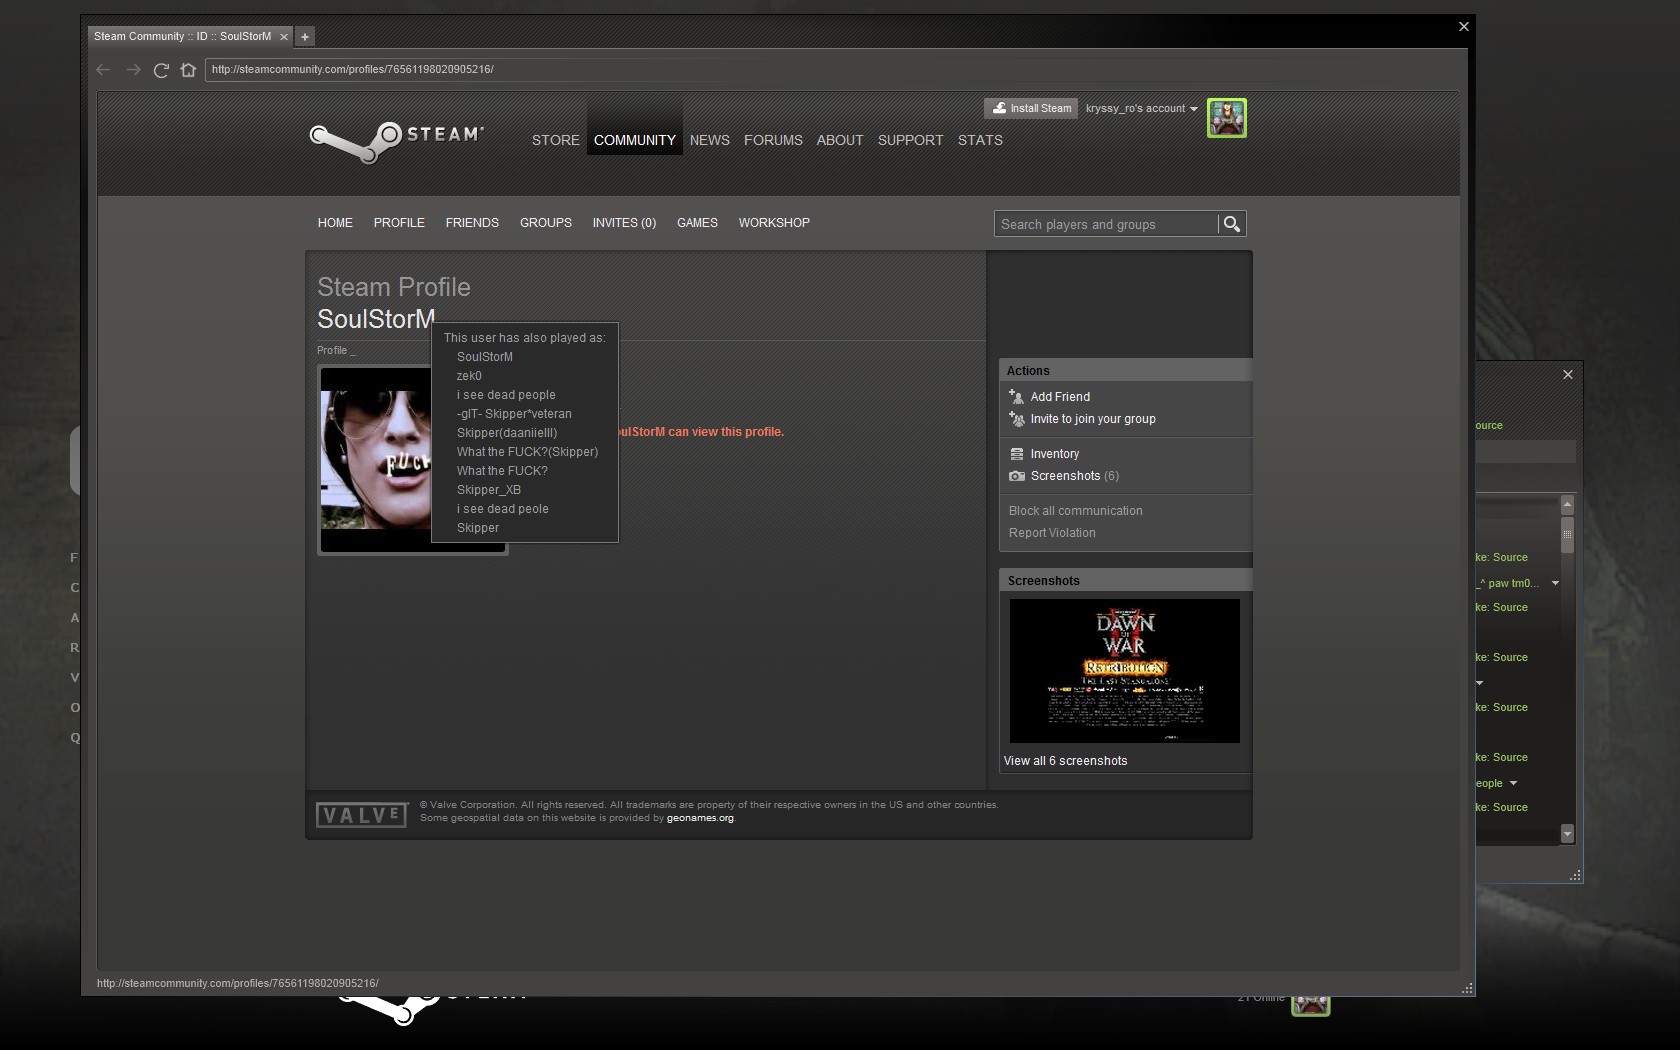Go to PROFILE tab
The image size is (1680, 1050).
[399, 223]
